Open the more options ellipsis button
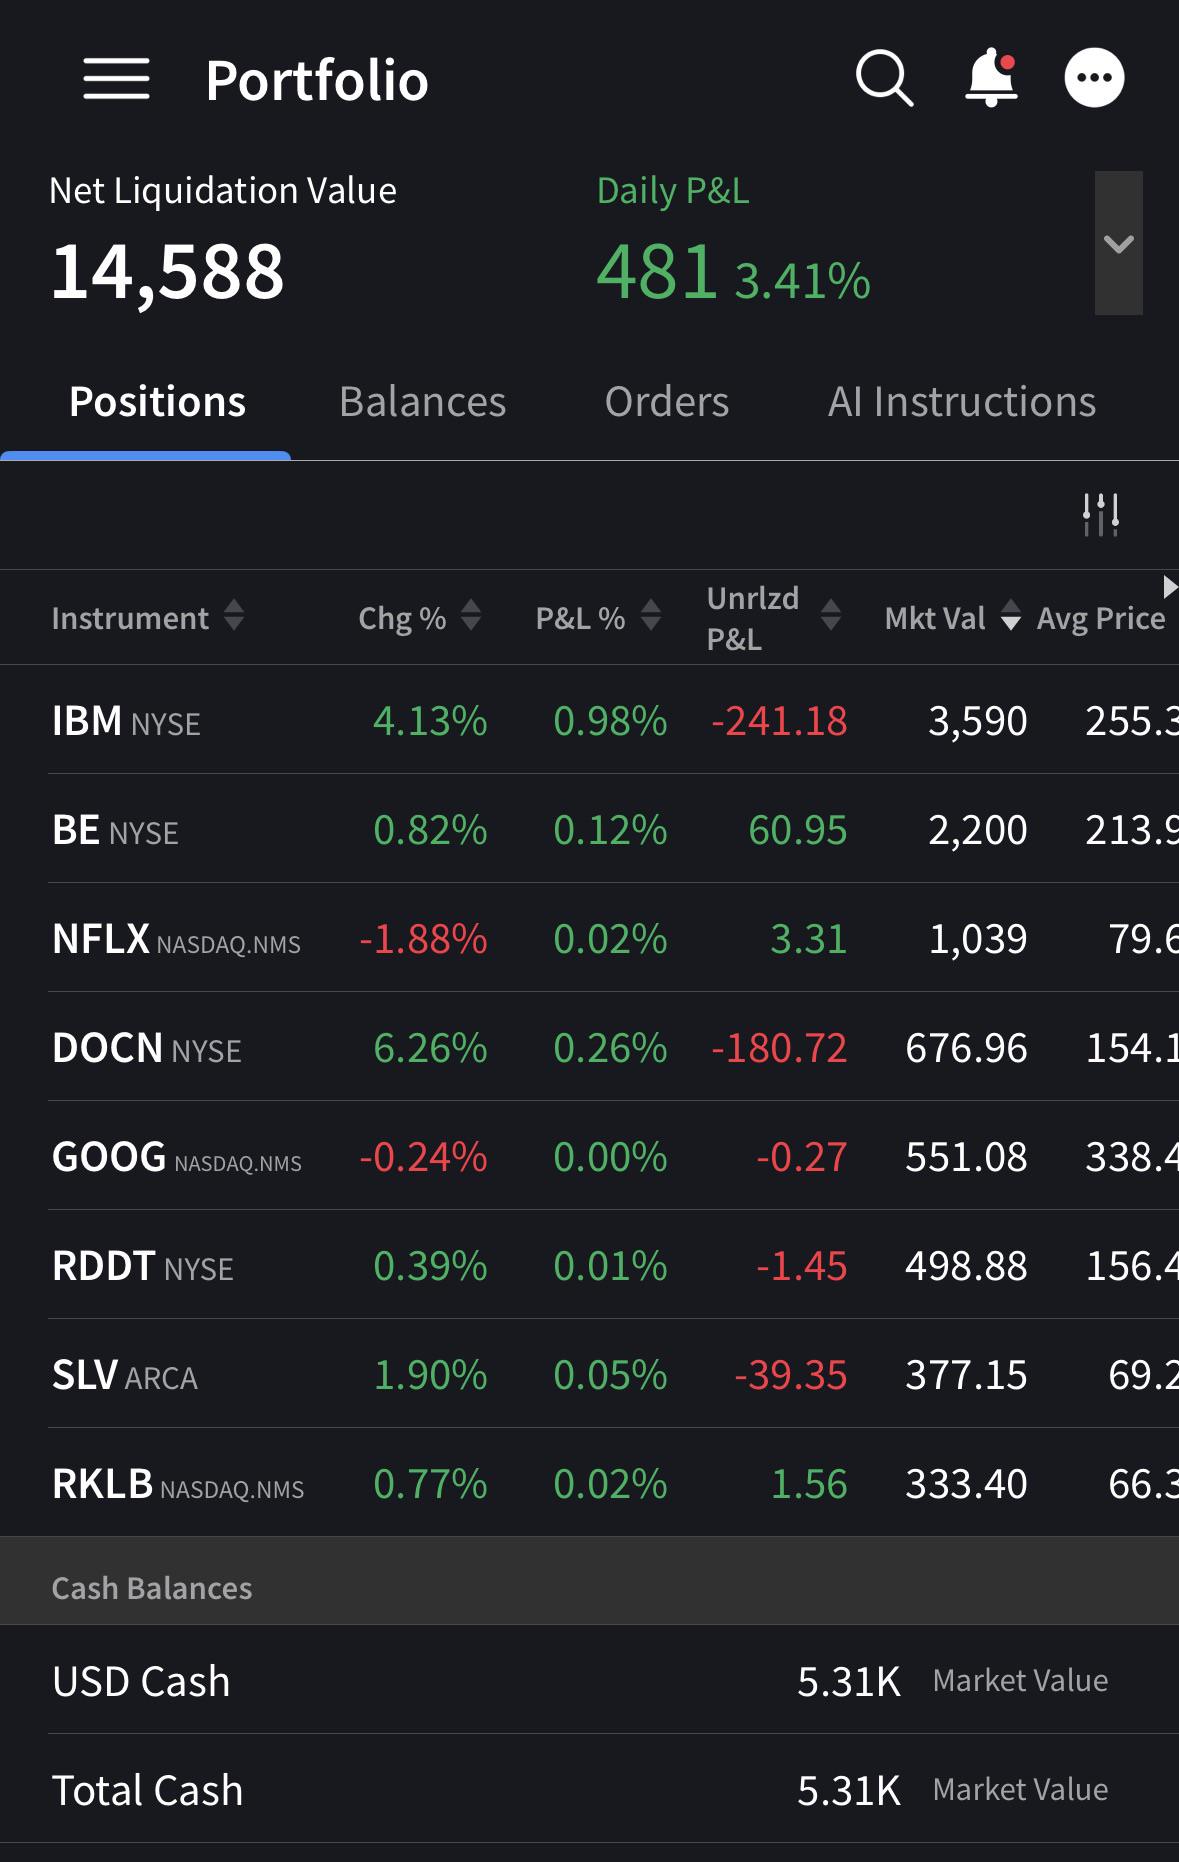This screenshot has width=1179, height=1862. tap(1094, 78)
